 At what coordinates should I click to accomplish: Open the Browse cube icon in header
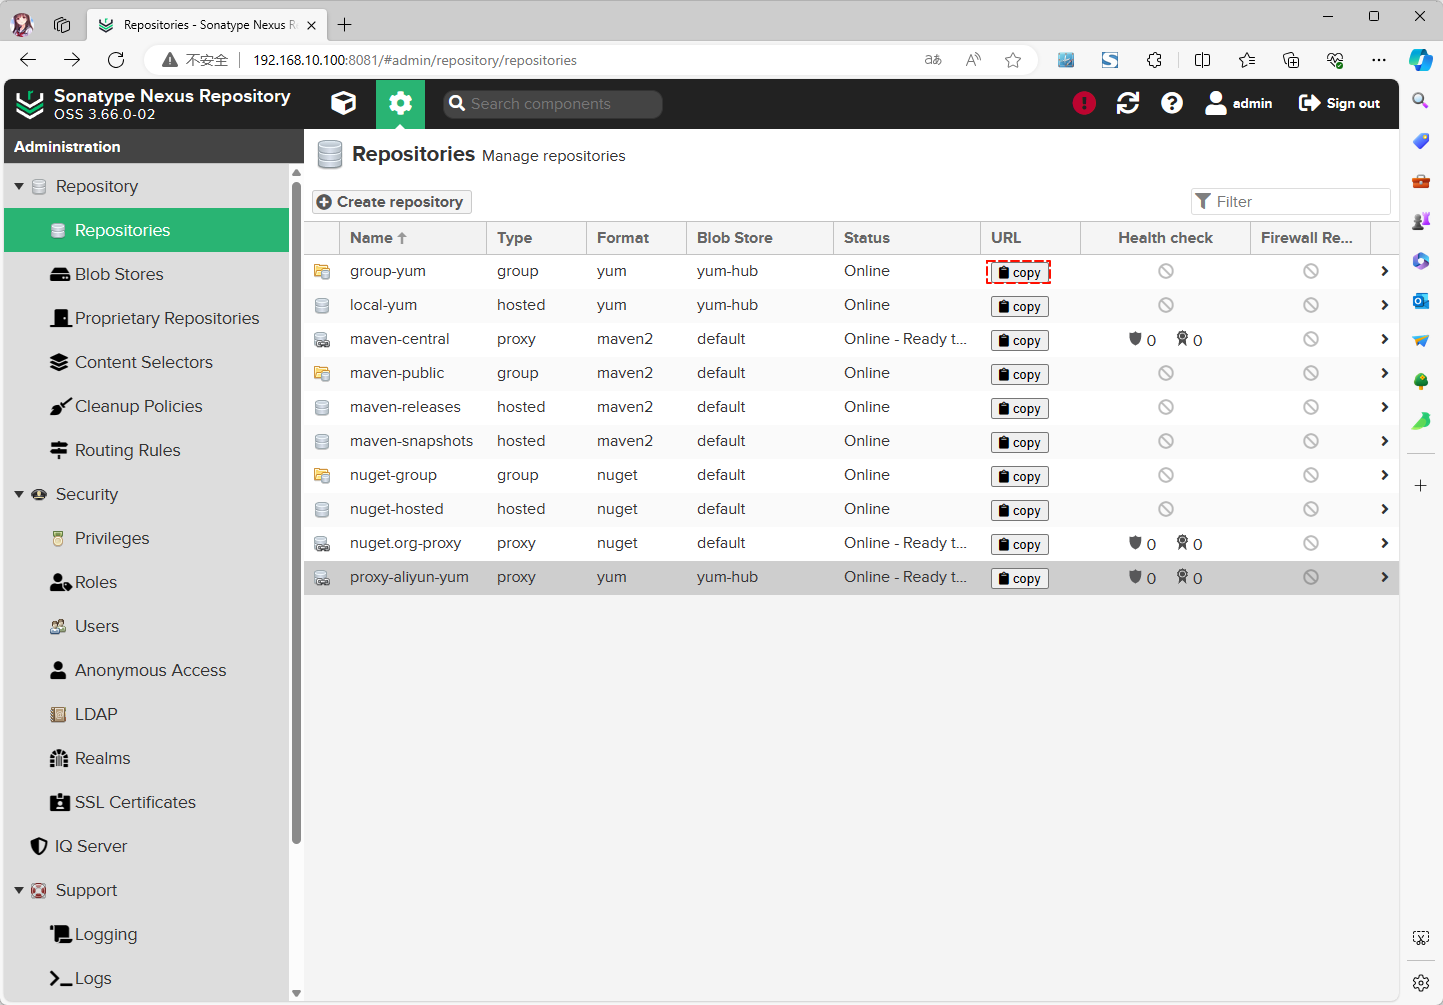(343, 103)
